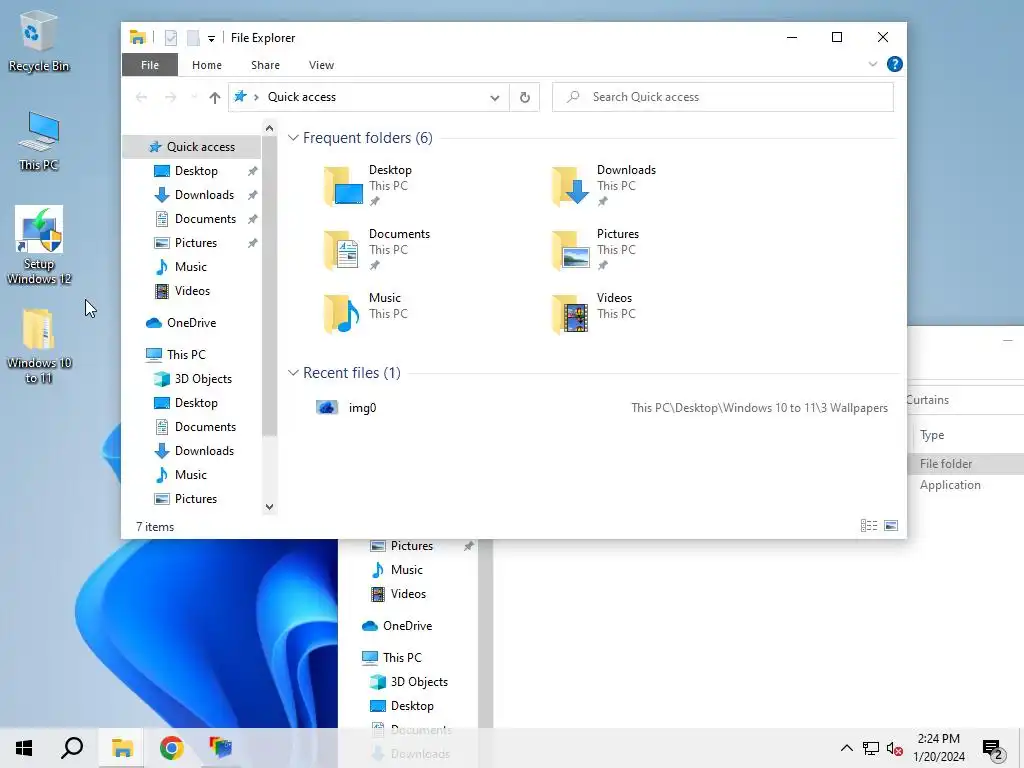This screenshot has width=1024, height=768.
Task: Open taskbar Search
Action: (x=72, y=748)
